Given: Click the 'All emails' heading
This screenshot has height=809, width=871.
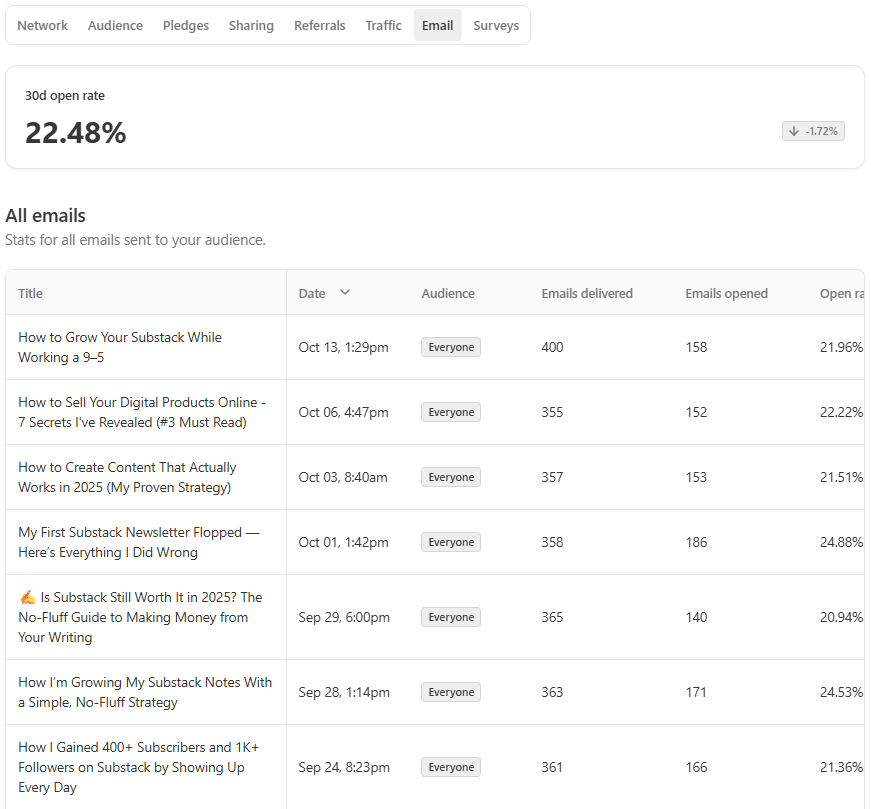Looking at the screenshot, I should pos(46,216).
